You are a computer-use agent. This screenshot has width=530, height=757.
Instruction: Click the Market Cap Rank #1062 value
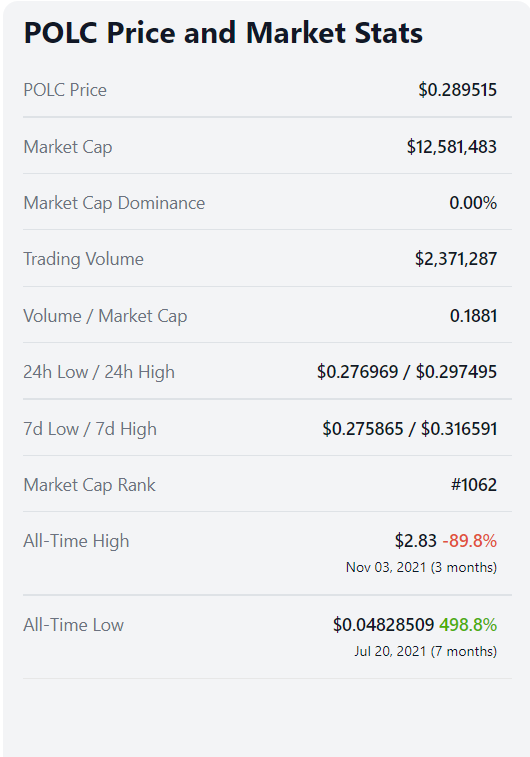pyautogui.click(x=474, y=485)
